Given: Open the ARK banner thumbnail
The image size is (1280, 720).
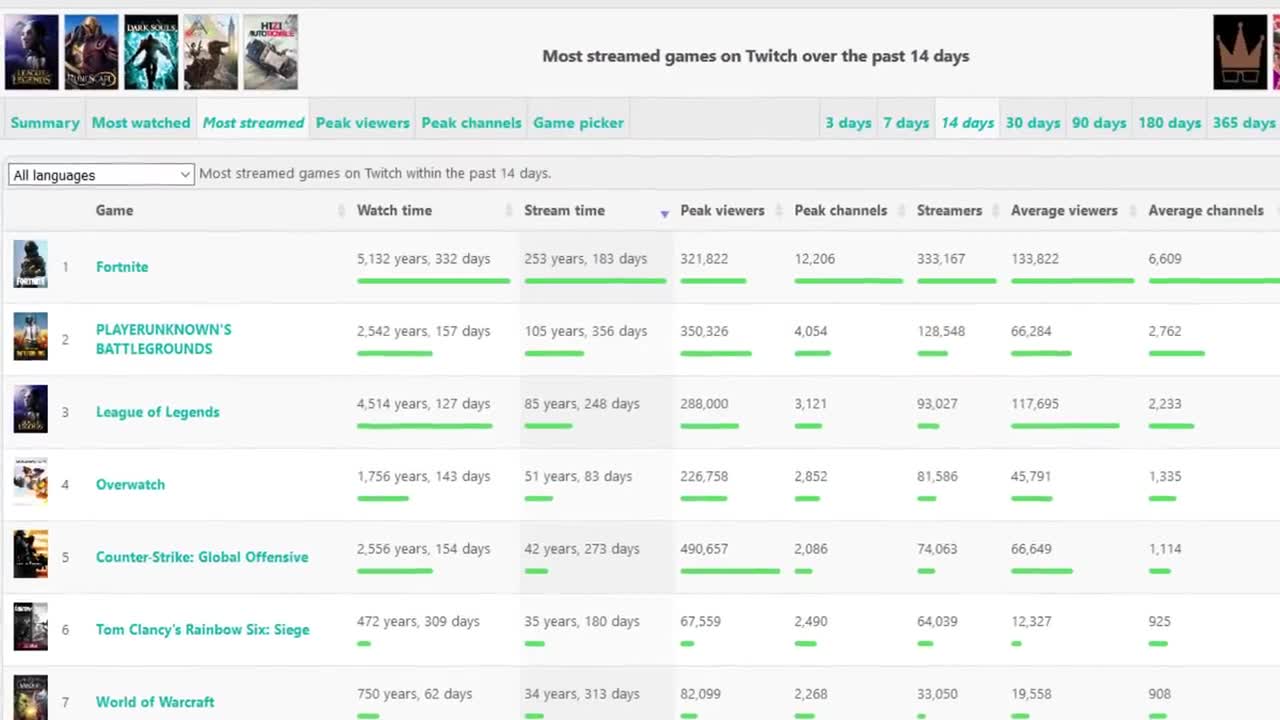Looking at the screenshot, I should [x=211, y=52].
